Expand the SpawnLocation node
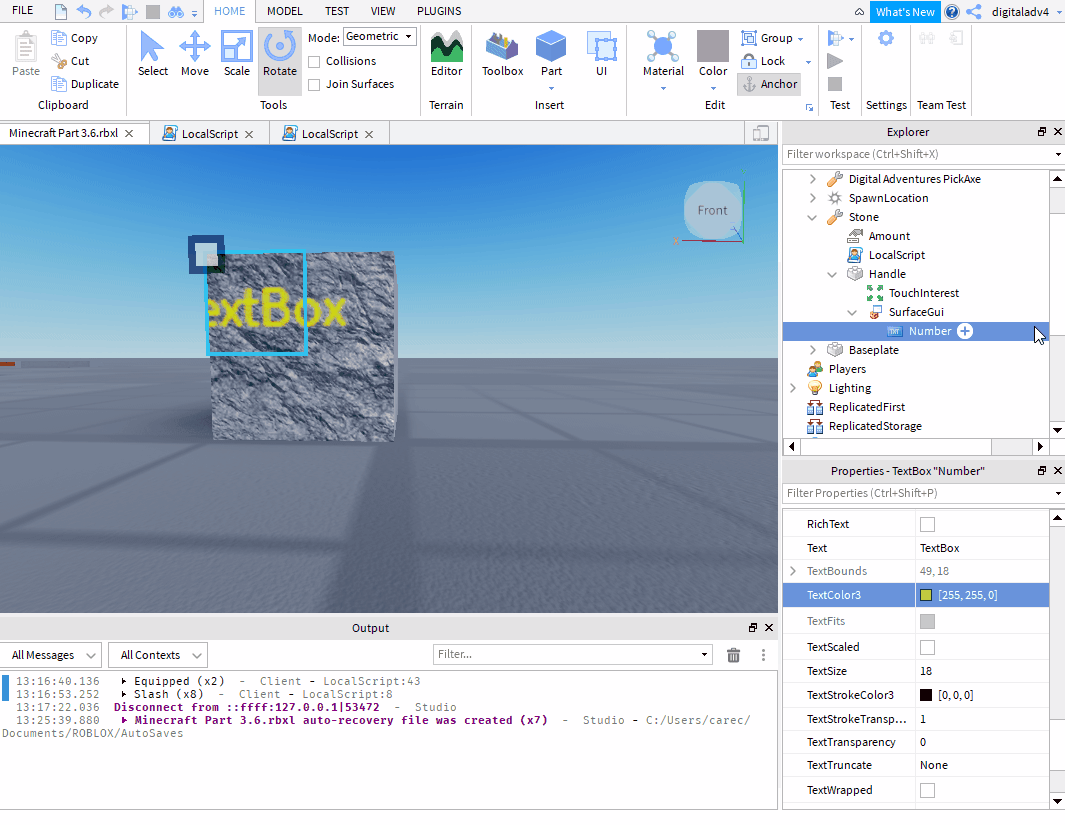 812,198
